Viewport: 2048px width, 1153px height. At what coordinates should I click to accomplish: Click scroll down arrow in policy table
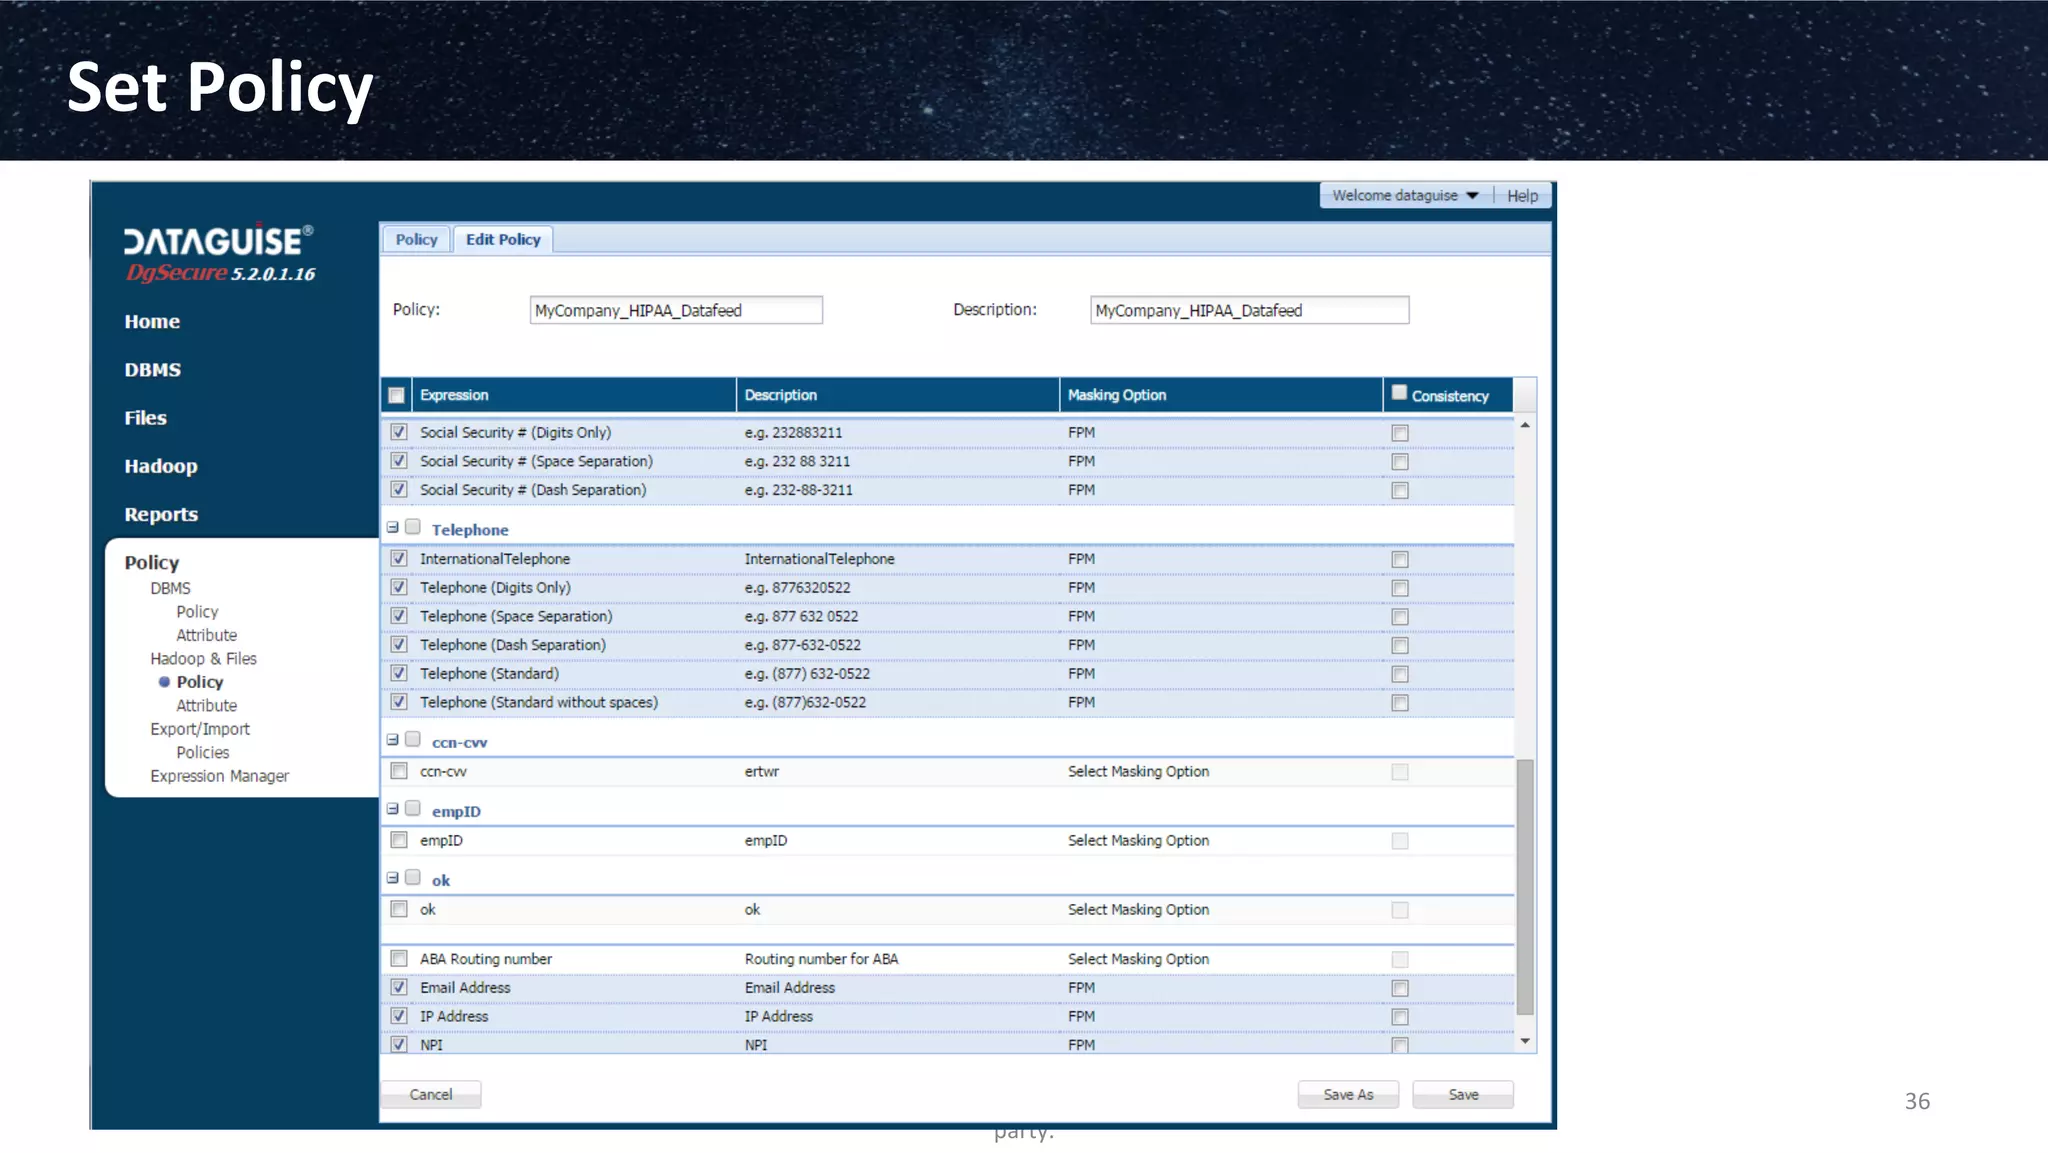coord(1525,1041)
